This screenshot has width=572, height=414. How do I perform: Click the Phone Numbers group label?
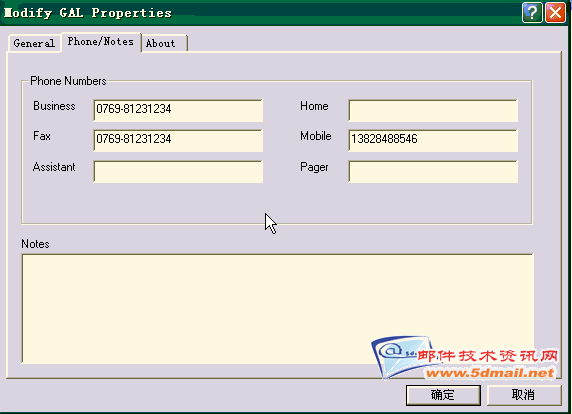coord(68,81)
